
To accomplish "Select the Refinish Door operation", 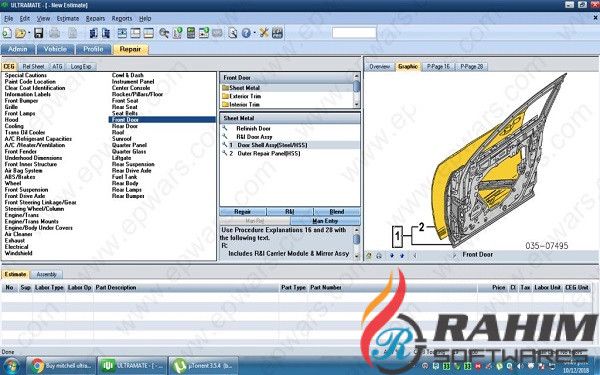I will [x=253, y=129].
